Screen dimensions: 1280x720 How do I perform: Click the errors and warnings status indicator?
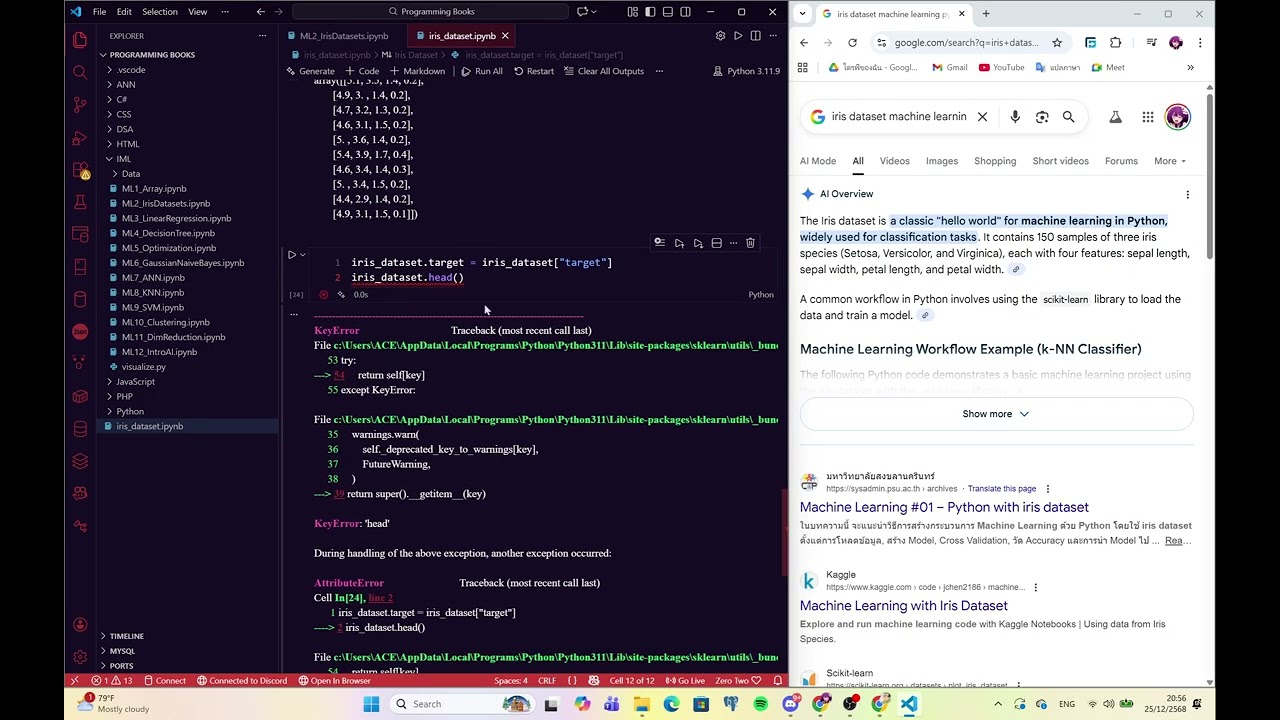(112, 681)
